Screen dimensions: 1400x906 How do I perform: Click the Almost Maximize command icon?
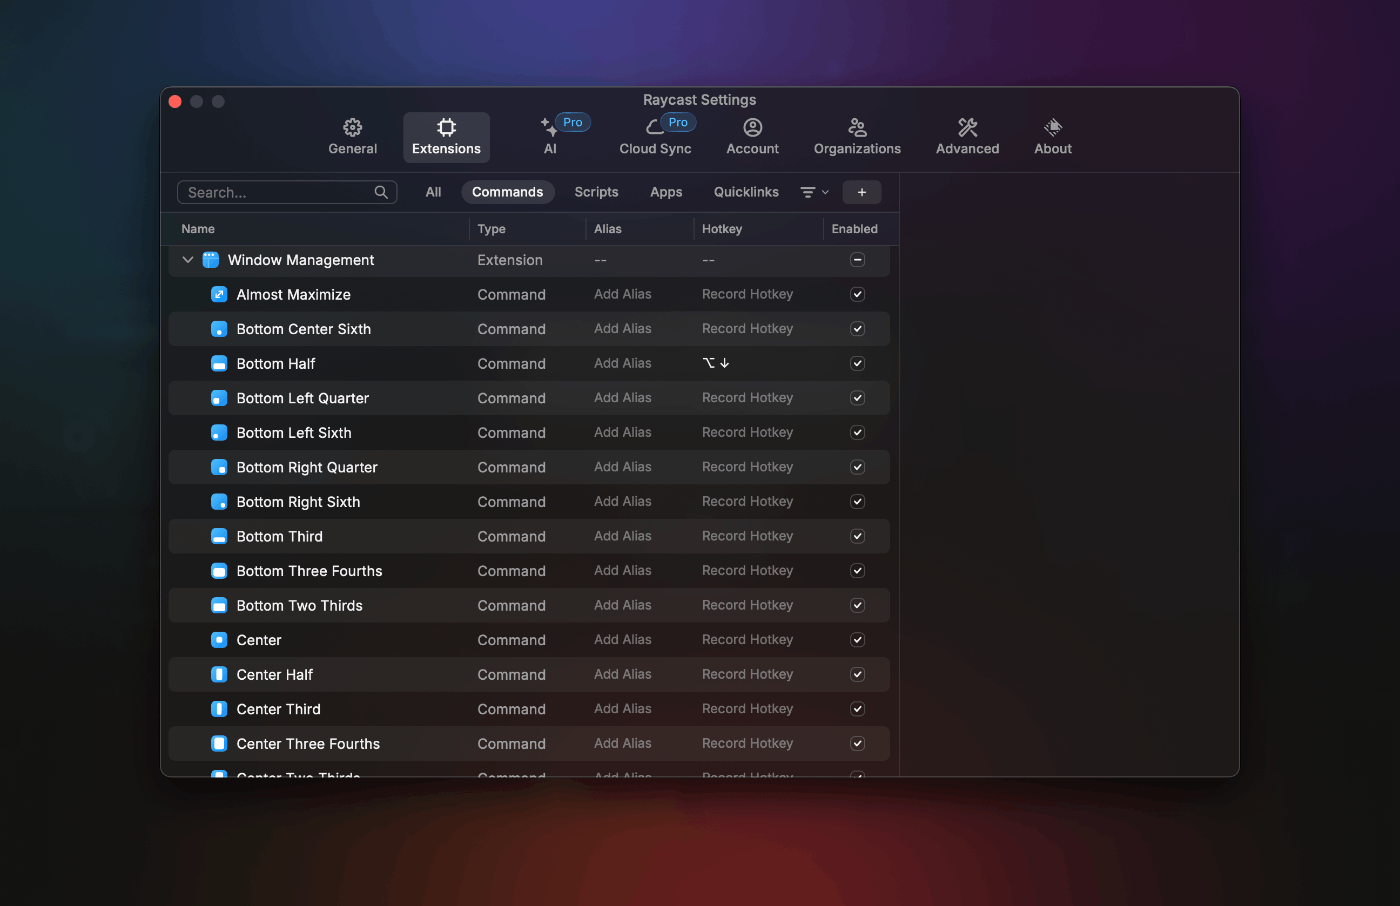(219, 294)
